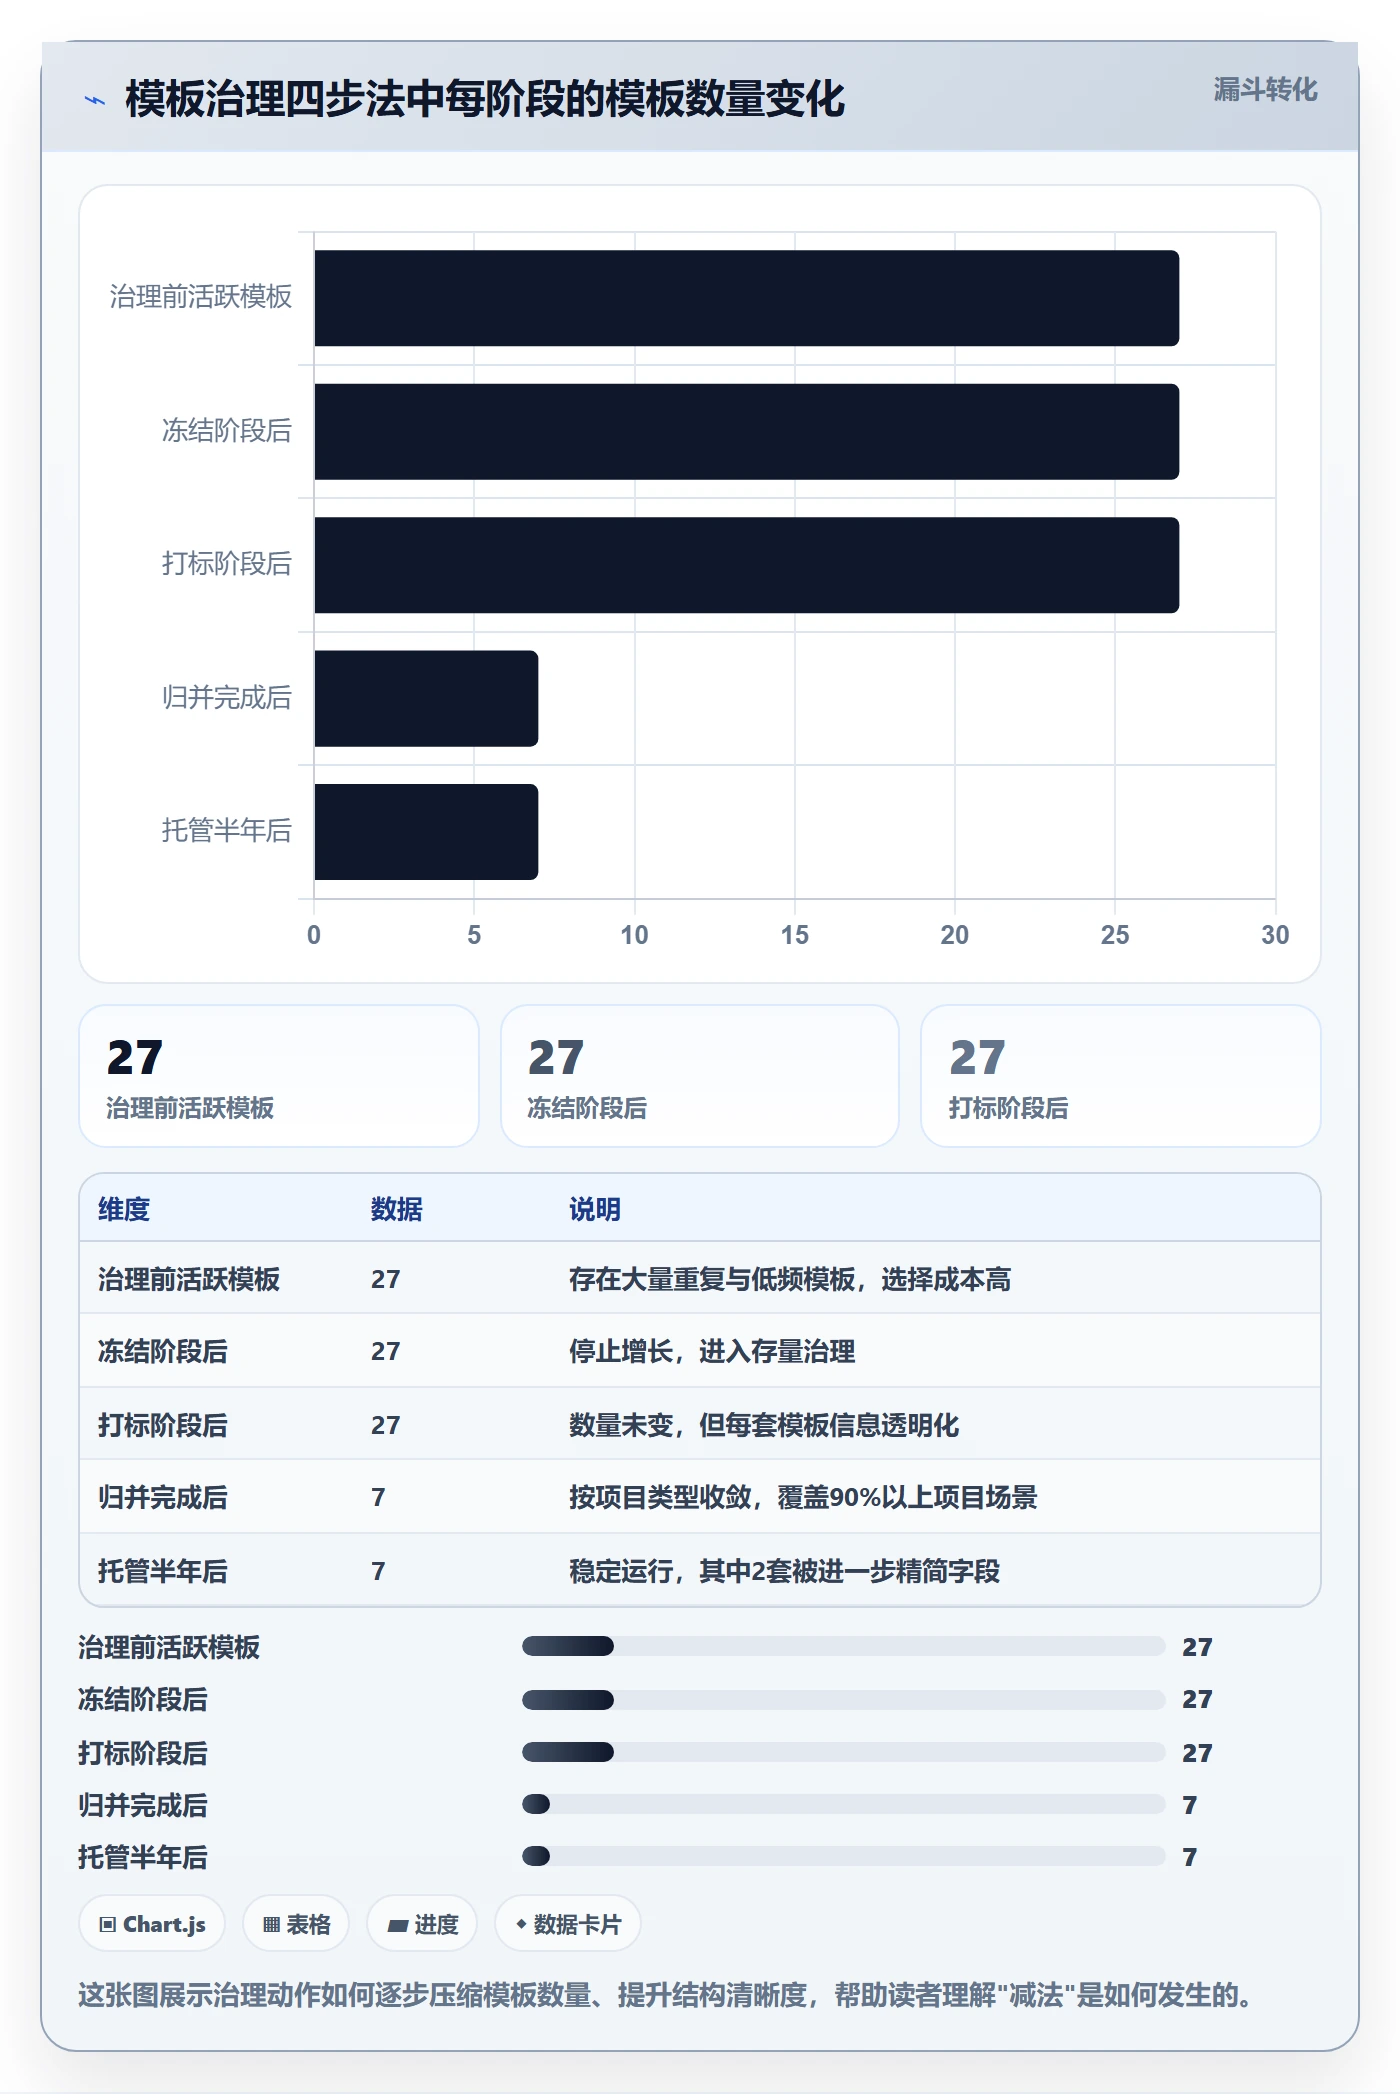Click 归并完成后 row label in the table
The width and height of the screenshot is (1400, 2094).
click(163, 1497)
